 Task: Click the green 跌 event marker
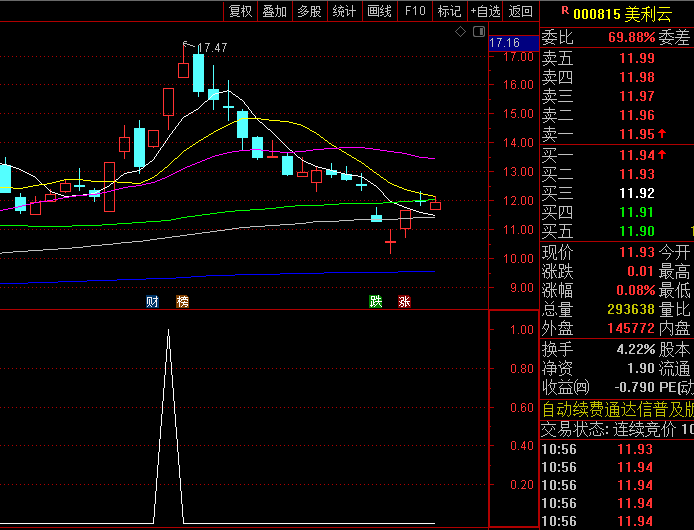376,301
